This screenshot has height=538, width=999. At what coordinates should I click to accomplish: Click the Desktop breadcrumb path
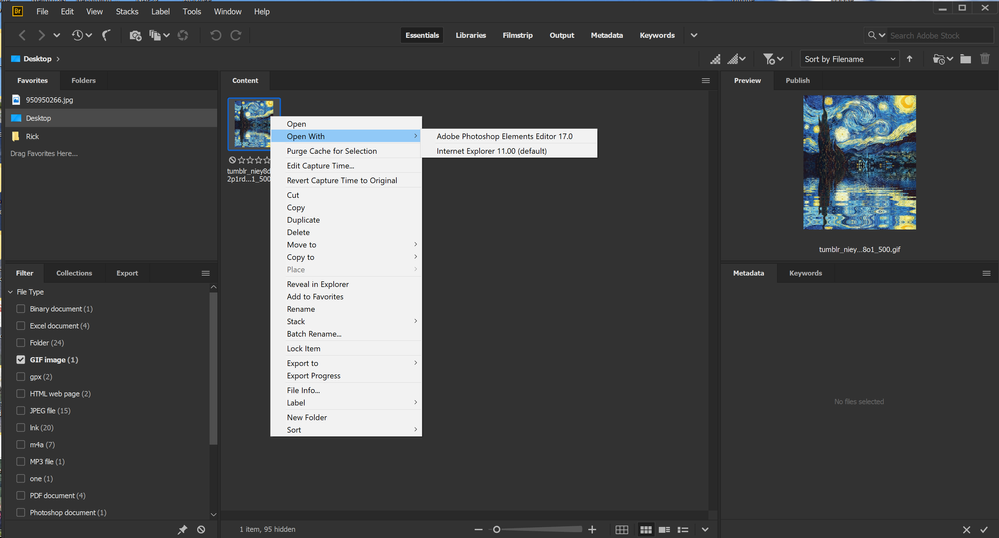click(37, 59)
